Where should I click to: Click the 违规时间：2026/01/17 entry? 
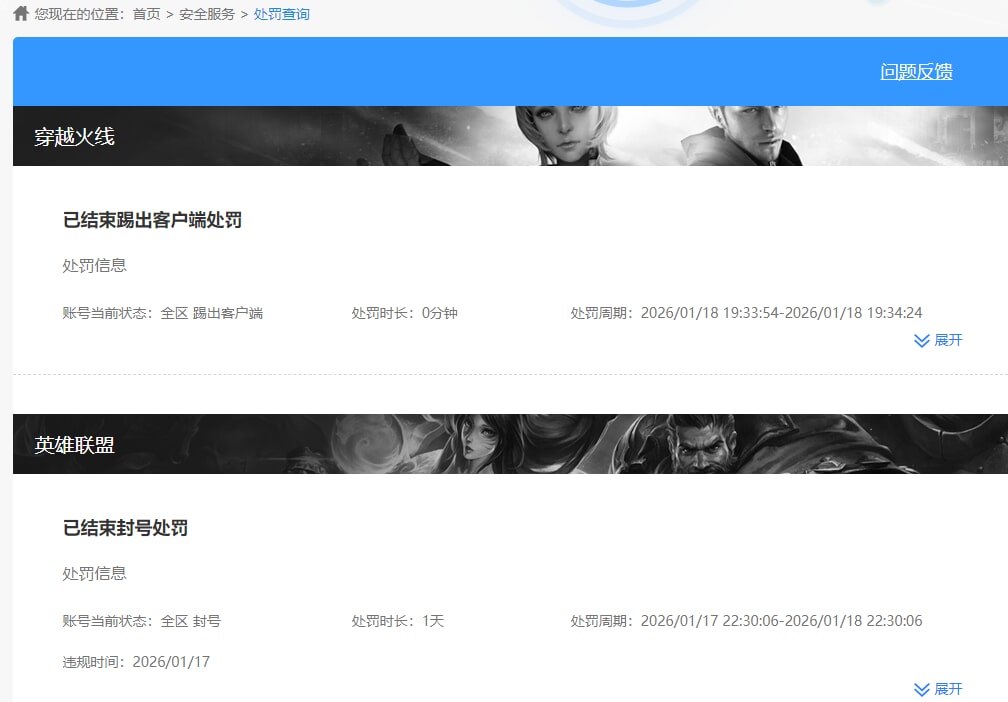(136, 662)
